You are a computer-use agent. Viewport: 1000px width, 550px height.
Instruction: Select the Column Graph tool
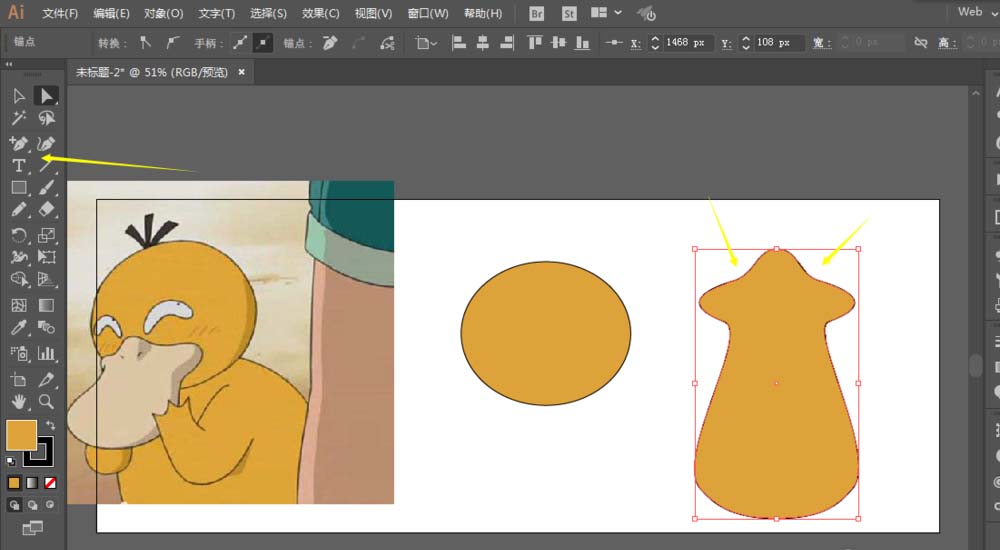coord(46,353)
